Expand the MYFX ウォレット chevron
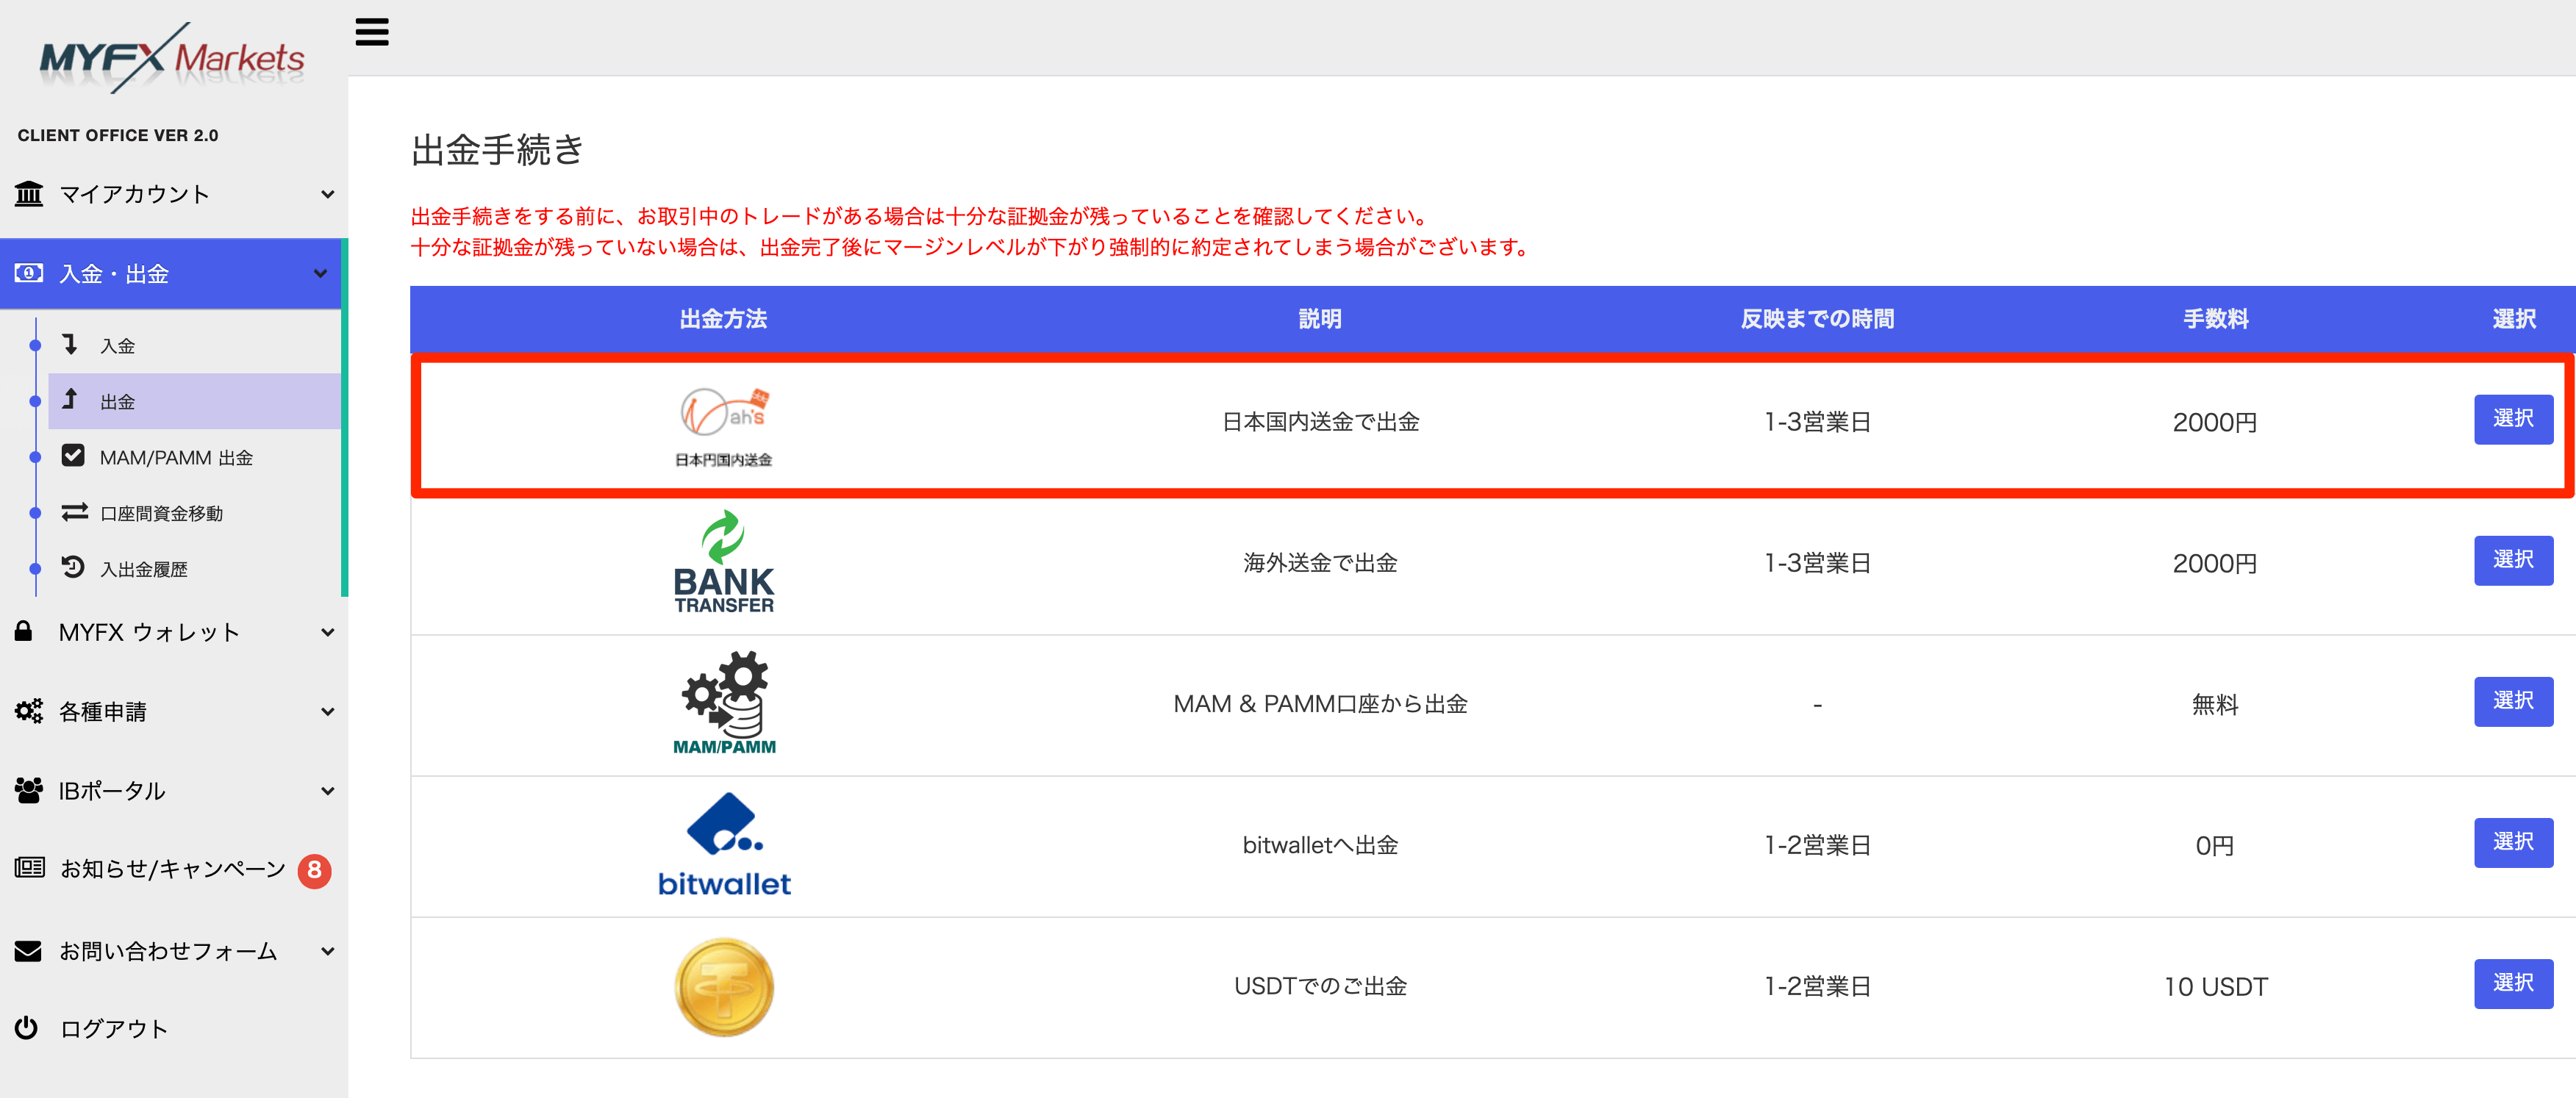Image resolution: width=2576 pixels, height=1098 pixels. click(327, 632)
